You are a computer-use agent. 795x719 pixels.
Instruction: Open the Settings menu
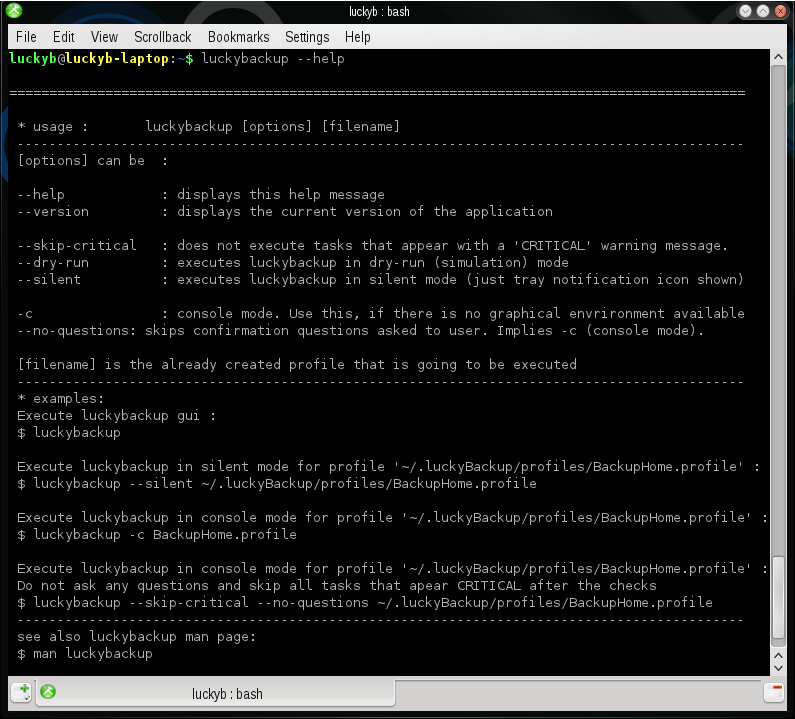tap(307, 37)
